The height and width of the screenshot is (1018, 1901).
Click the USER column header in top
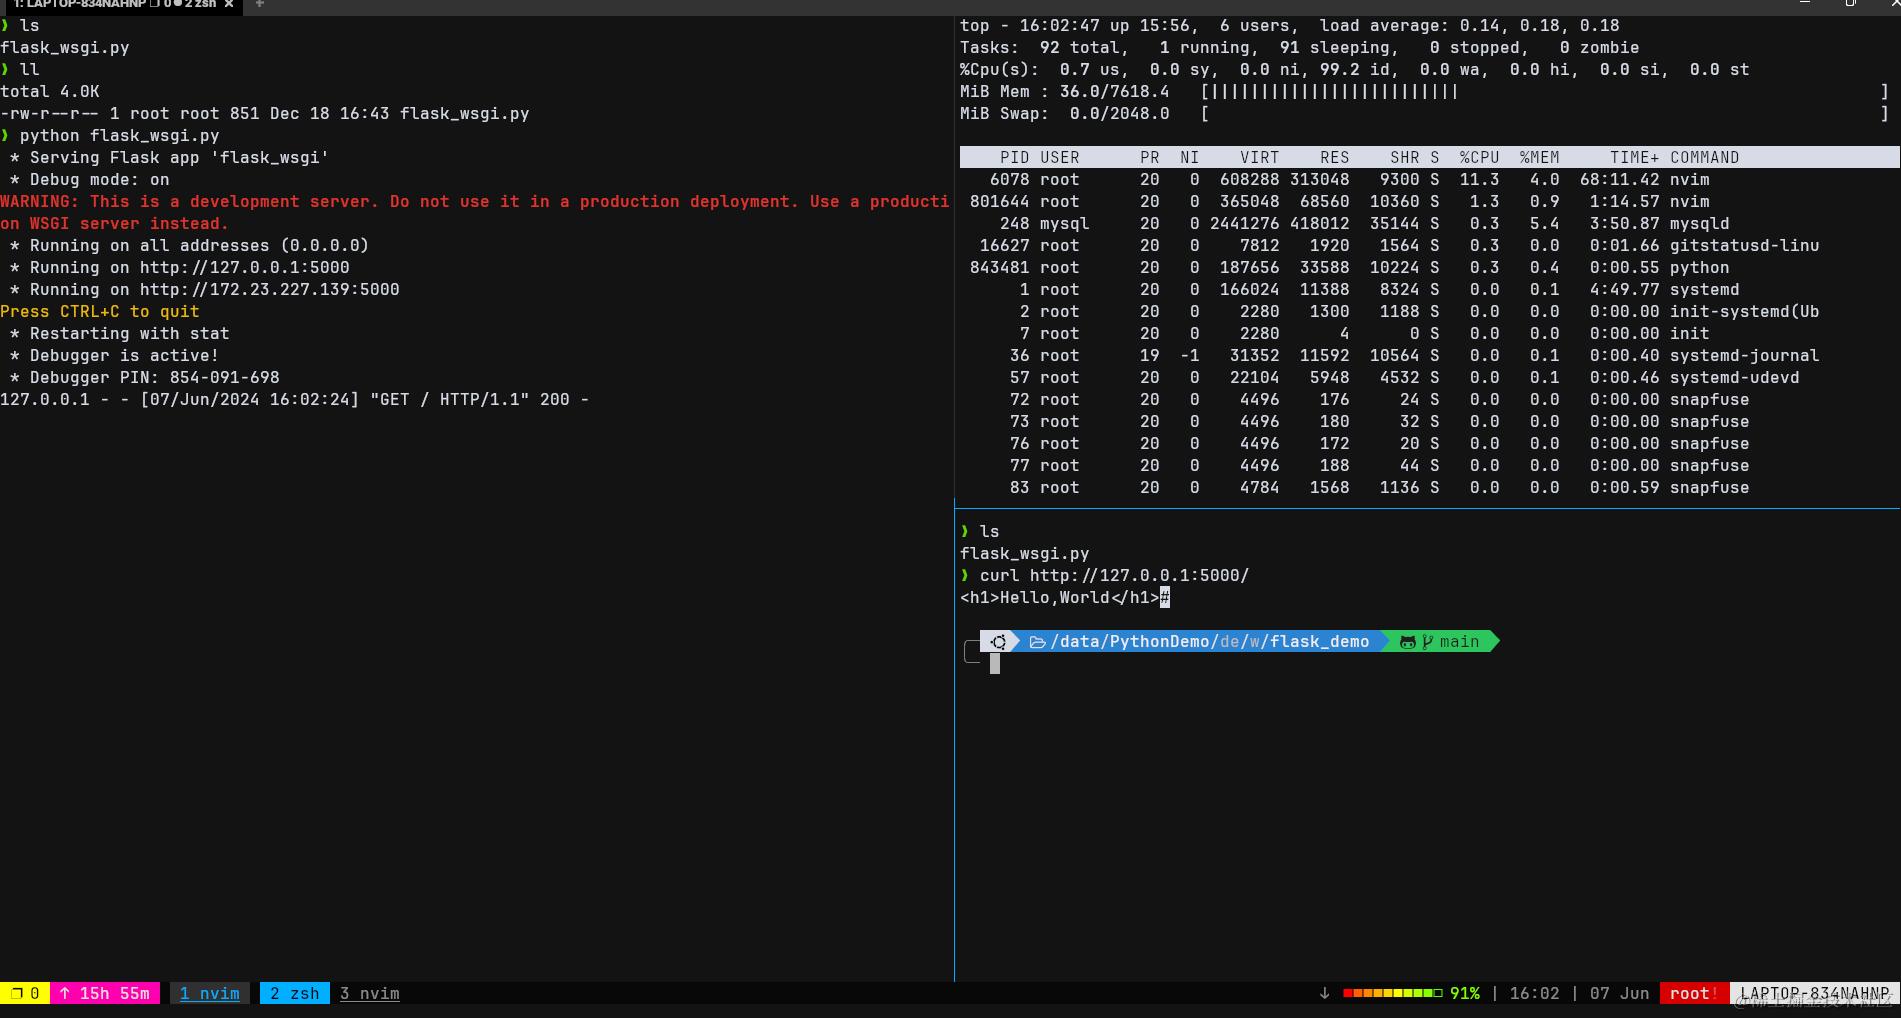click(1059, 157)
